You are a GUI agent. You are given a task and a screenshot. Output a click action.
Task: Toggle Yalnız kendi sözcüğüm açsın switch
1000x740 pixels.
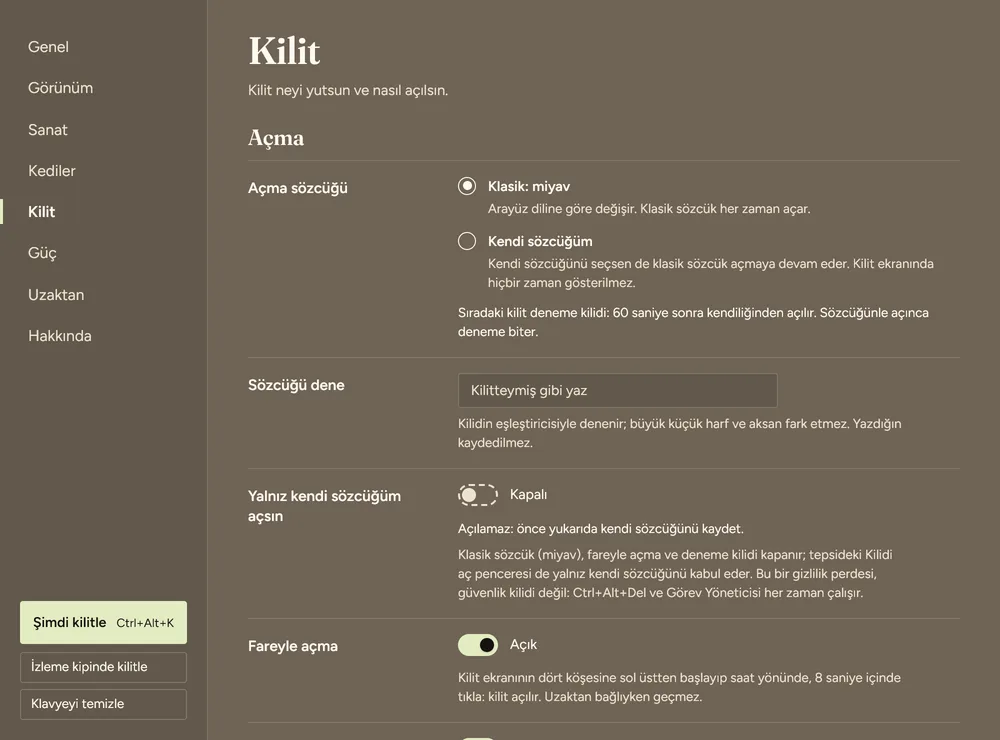point(478,494)
